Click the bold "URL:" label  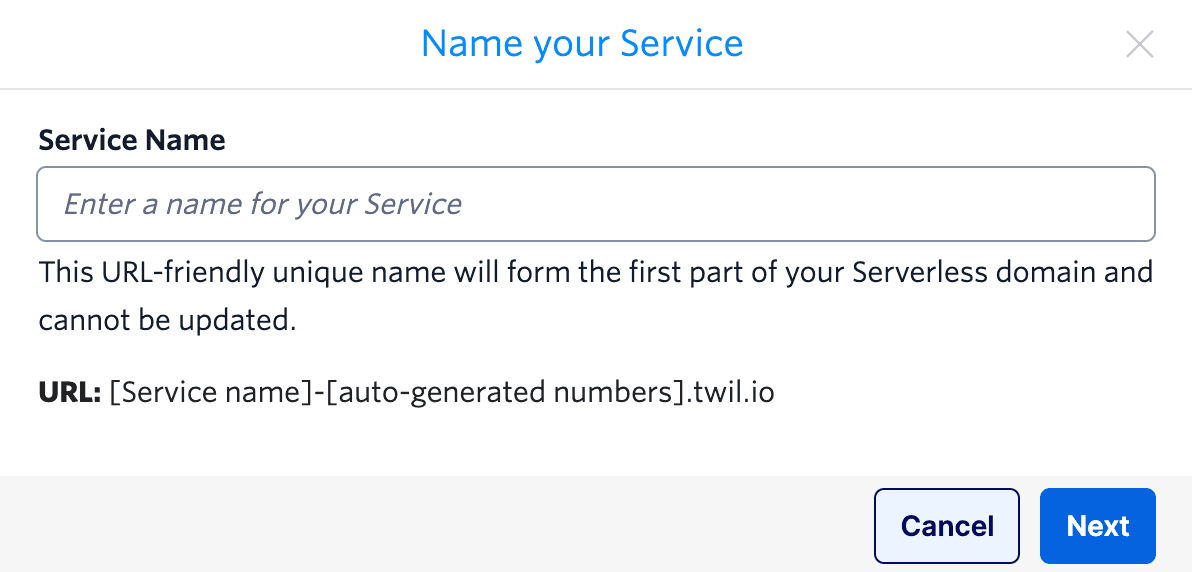[x=69, y=393]
